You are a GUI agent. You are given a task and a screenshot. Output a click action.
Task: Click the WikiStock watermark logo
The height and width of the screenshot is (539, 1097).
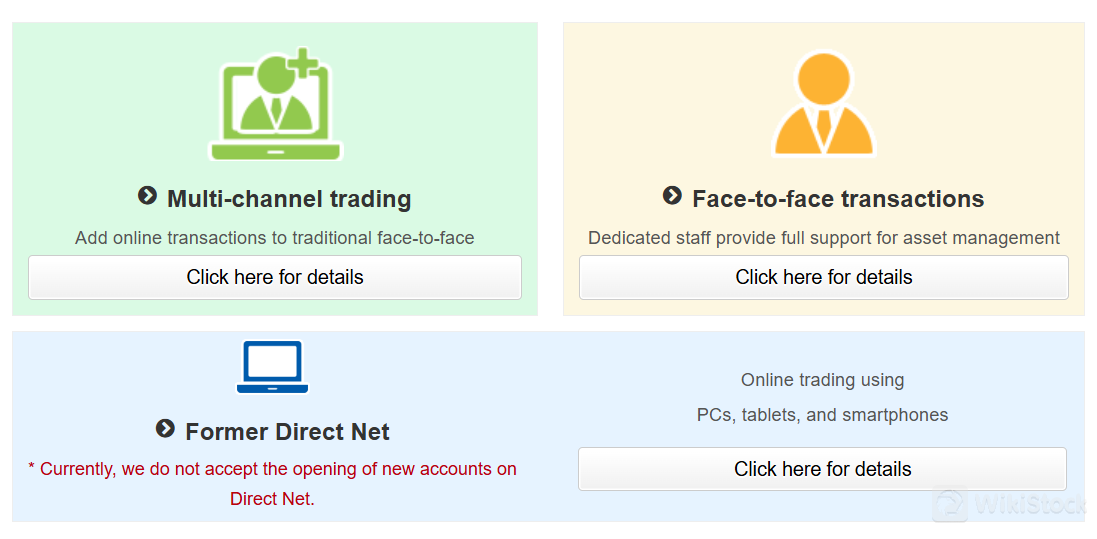(1008, 505)
